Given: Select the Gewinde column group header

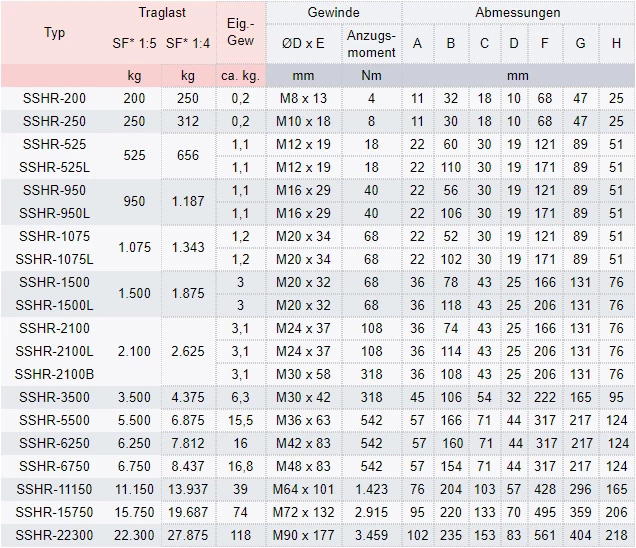Looking at the screenshot, I should [x=335, y=13].
